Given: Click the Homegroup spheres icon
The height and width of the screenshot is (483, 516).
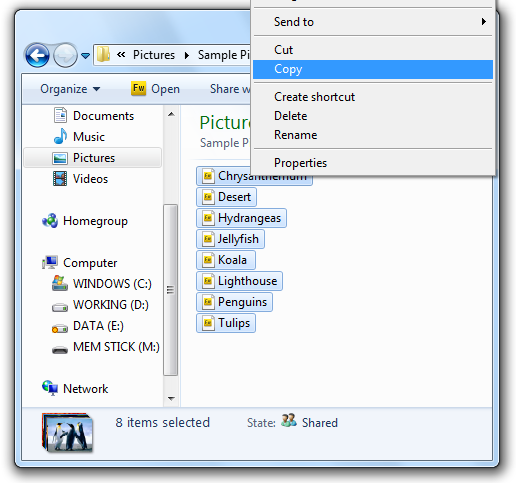Looking at the screenshot, I should click(x=50, y=221).
